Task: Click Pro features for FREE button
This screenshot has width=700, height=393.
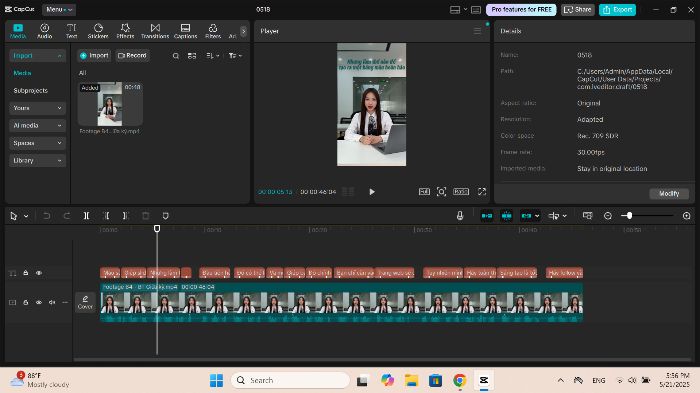Action: point(521,9)
